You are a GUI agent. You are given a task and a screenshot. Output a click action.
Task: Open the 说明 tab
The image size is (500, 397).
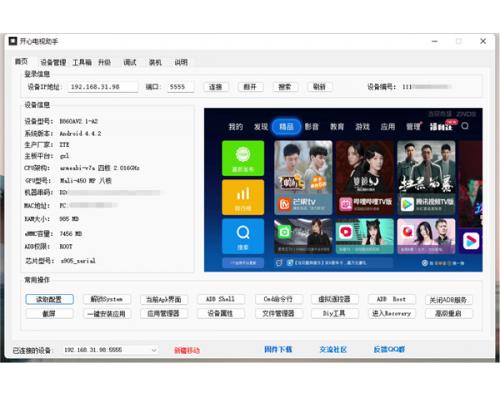[x=181, y=62]
